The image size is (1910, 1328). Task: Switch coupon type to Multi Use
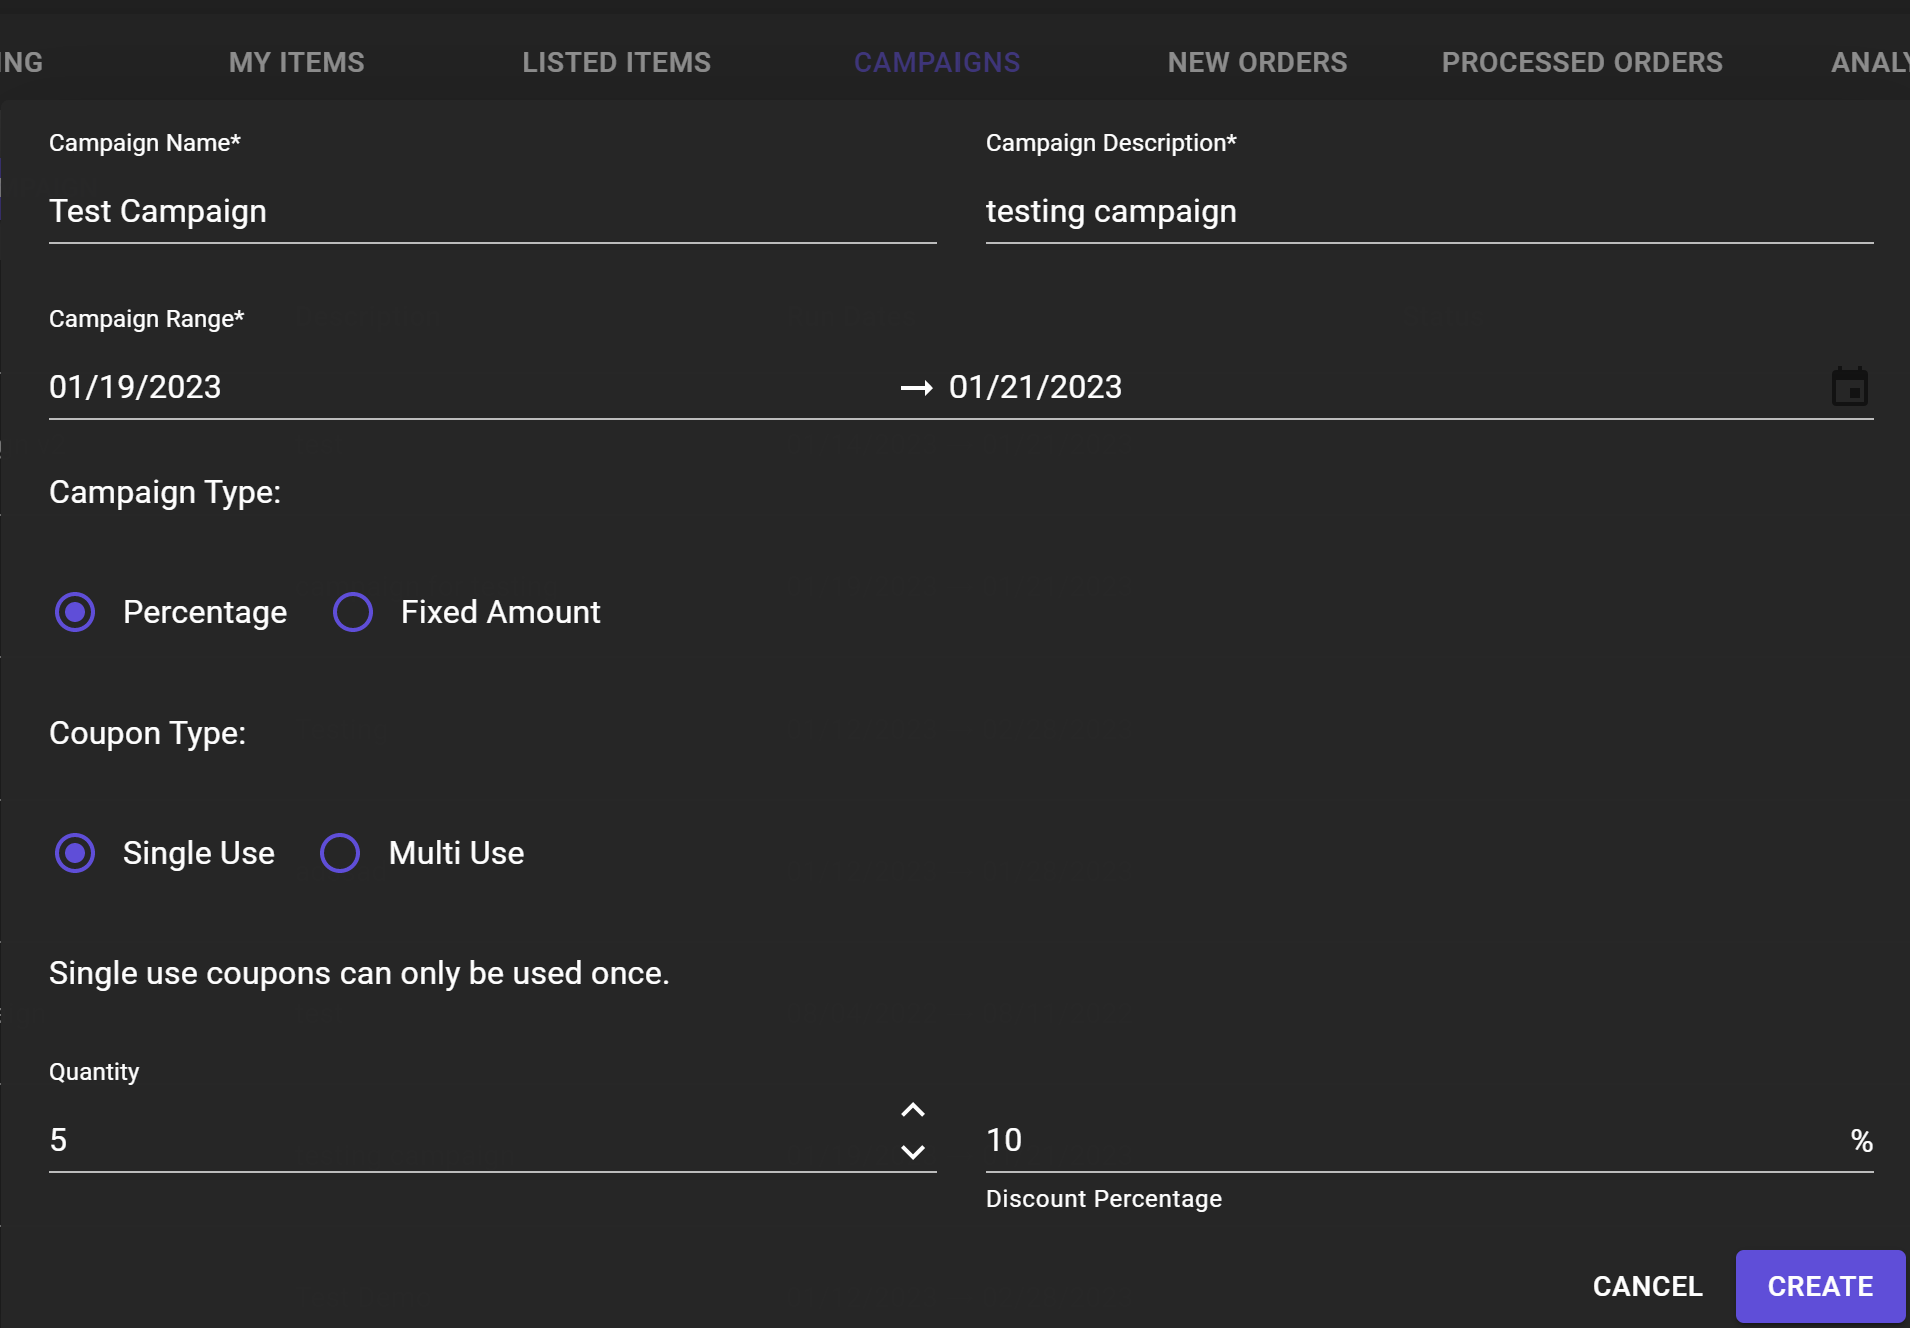(340, 853)
